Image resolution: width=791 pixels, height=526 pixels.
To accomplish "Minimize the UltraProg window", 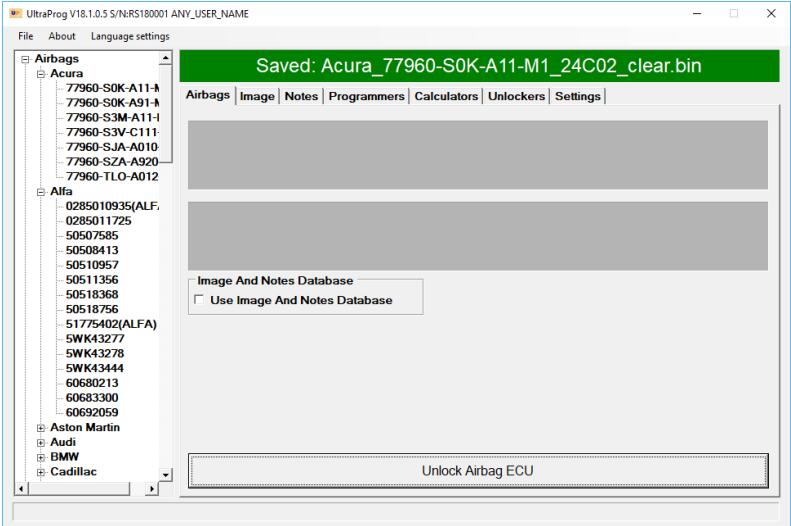I will pyautogui.click(x=697, y=14).
